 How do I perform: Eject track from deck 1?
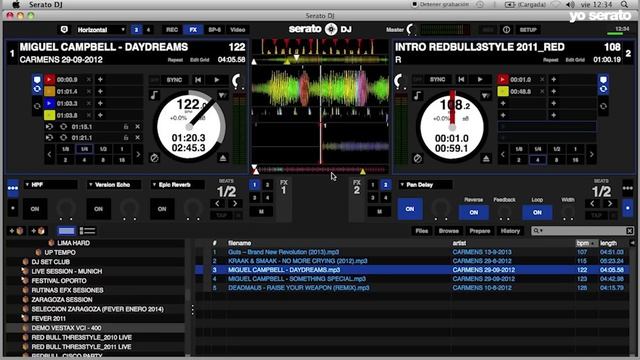(223, 158)
